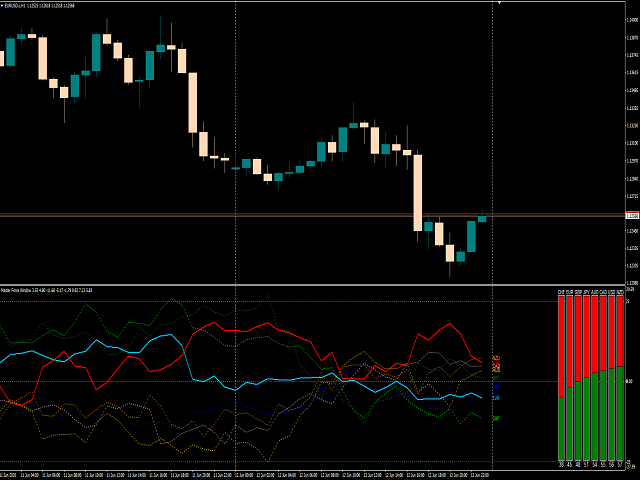Click the value 56 under USD bar
The image size is (640, 480).
[611, 464]
